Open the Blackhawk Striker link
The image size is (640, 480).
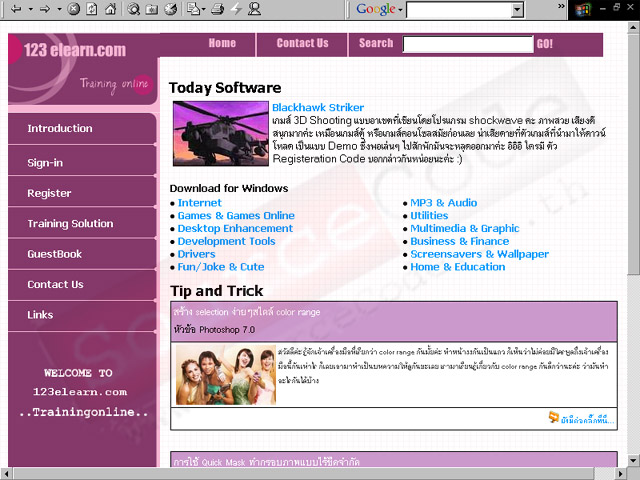pyautogui.click(x=318, y=107)
